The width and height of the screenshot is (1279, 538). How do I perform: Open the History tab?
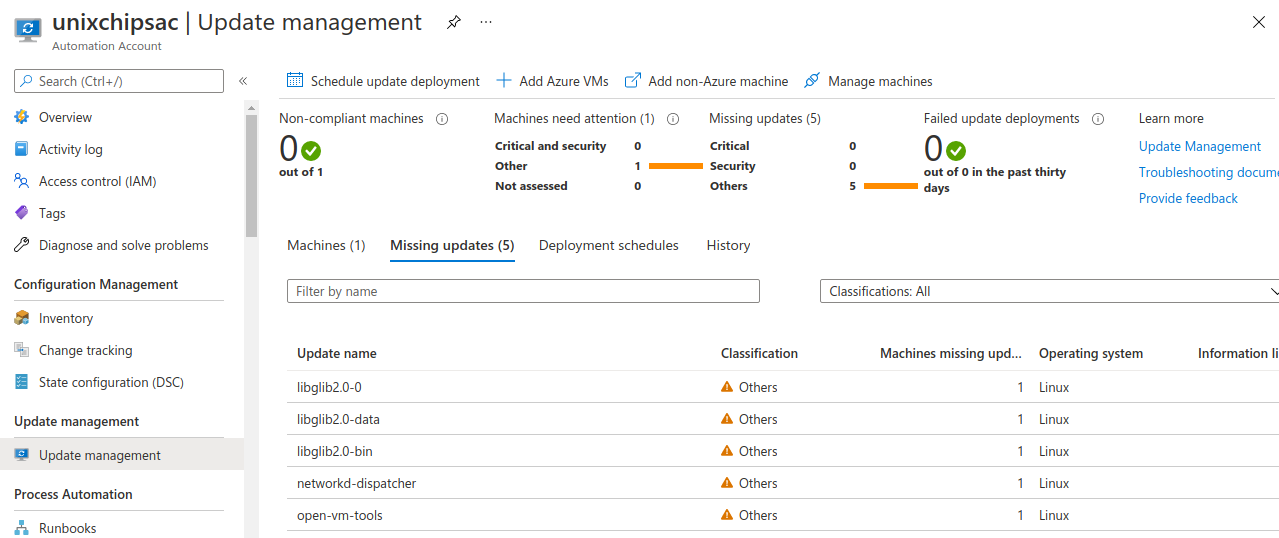(728, 245)
